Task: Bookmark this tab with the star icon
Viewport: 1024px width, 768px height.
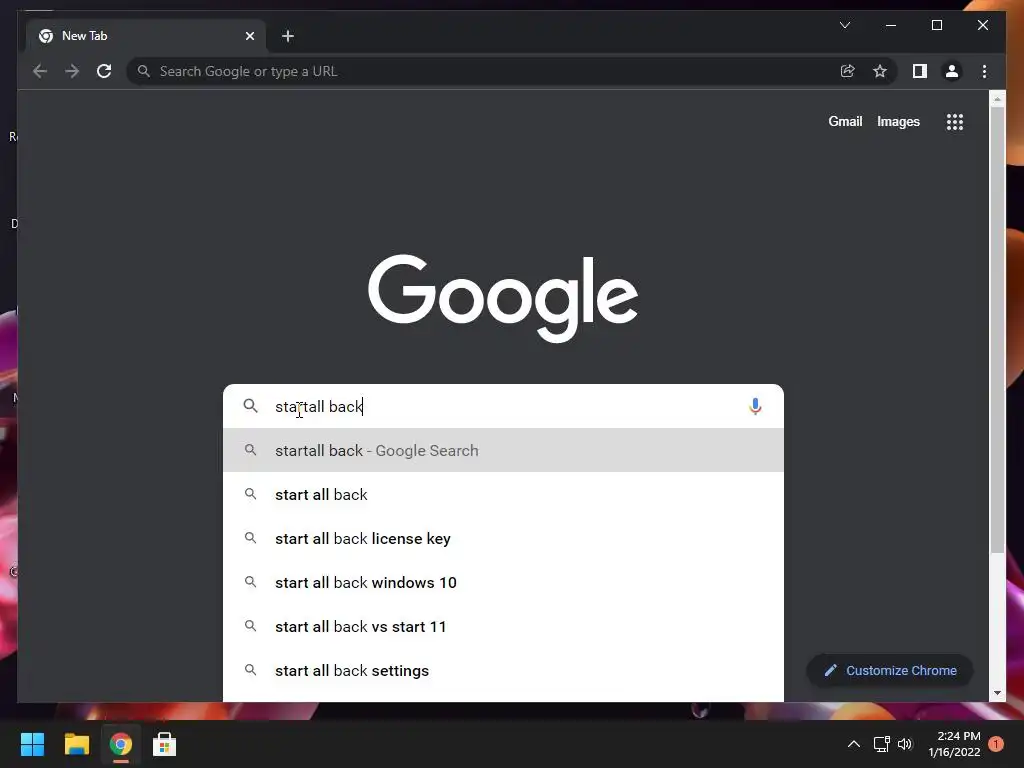Action: pyautogui.click(x=880, y=71)
